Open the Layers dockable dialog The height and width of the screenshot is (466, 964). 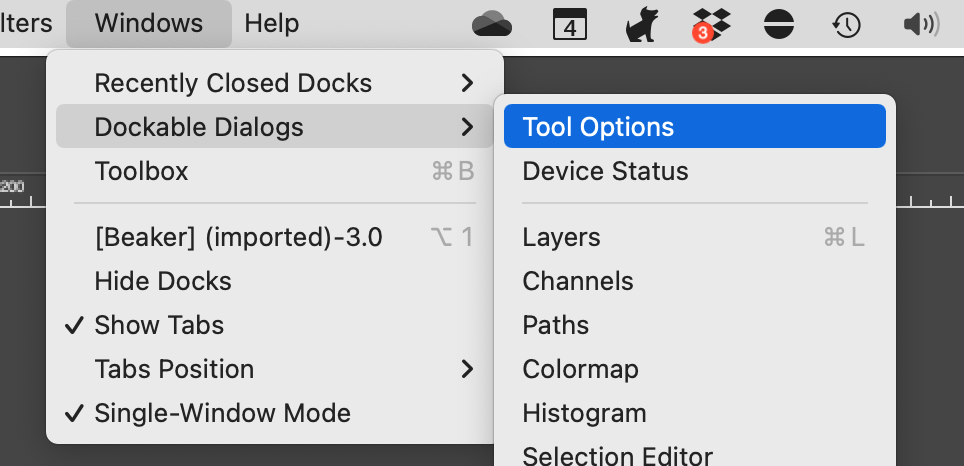point(561,237)
